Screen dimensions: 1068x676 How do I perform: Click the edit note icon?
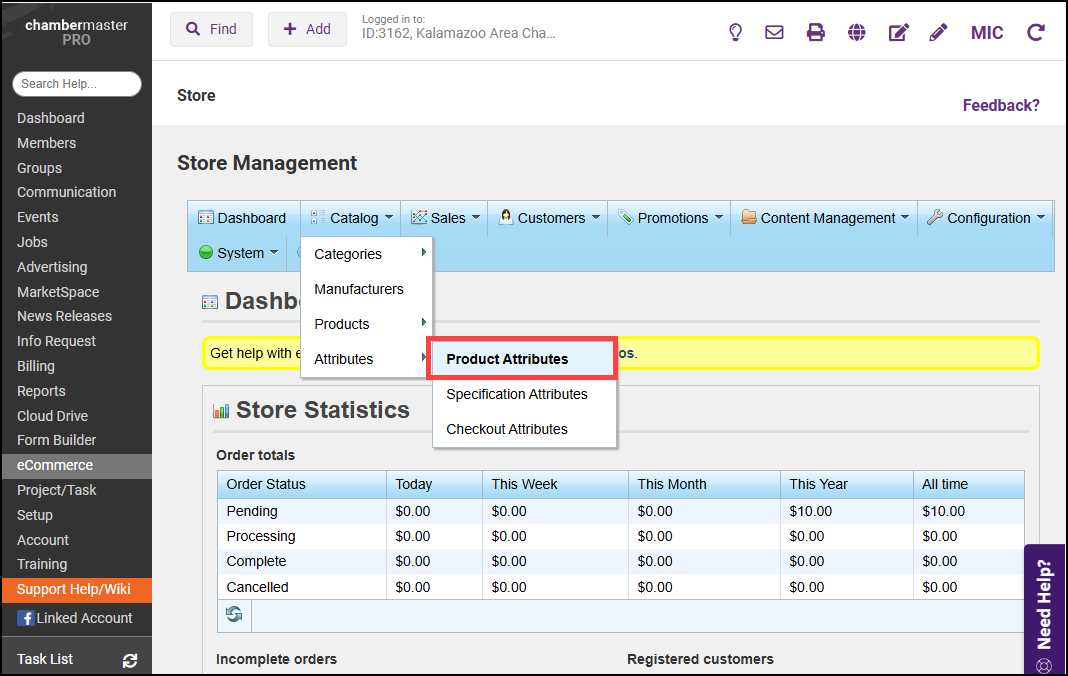[x=898, y=32]
